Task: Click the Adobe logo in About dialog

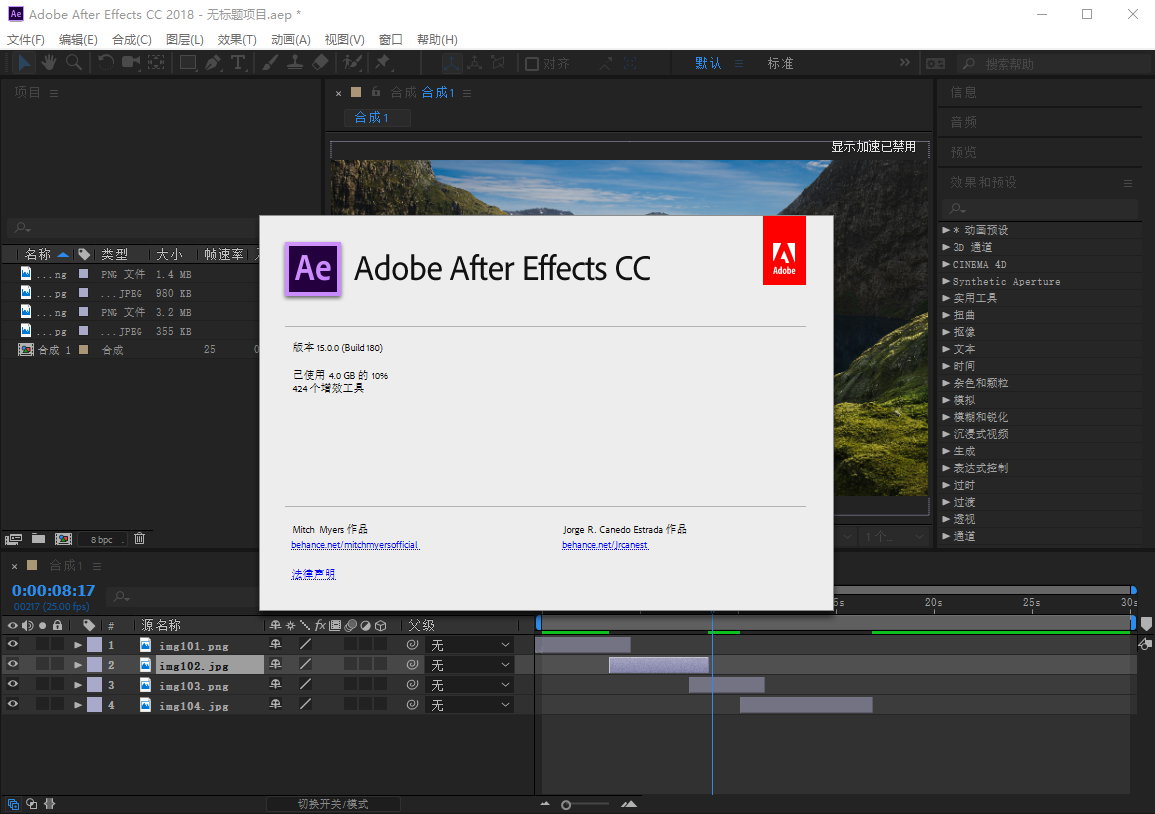Action: 784,250
